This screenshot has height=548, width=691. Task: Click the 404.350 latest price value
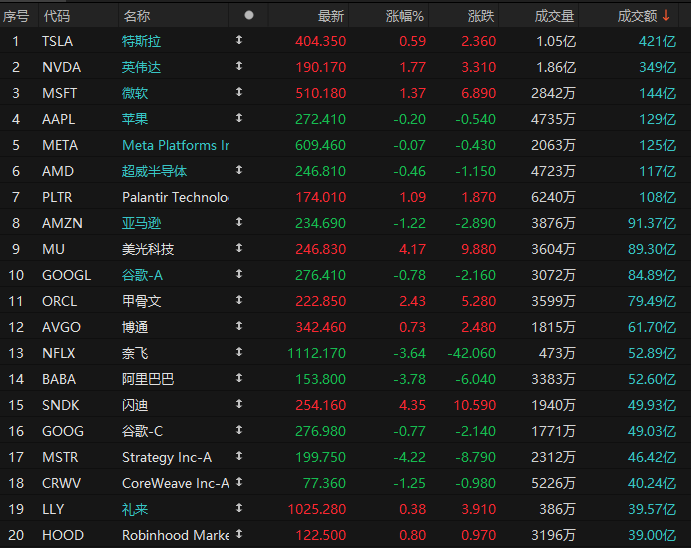click(x=320, y=41)
